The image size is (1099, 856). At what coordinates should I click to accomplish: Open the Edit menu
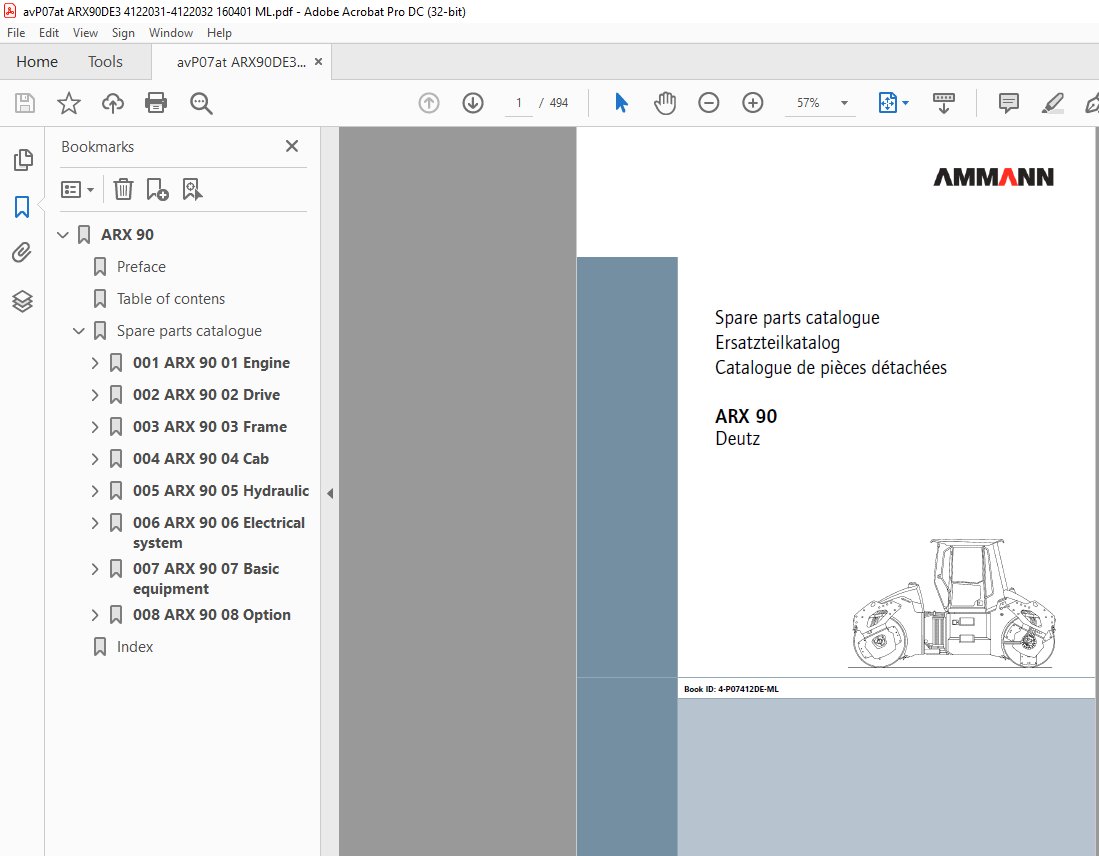pyautogui.click(x=49, y=33)
